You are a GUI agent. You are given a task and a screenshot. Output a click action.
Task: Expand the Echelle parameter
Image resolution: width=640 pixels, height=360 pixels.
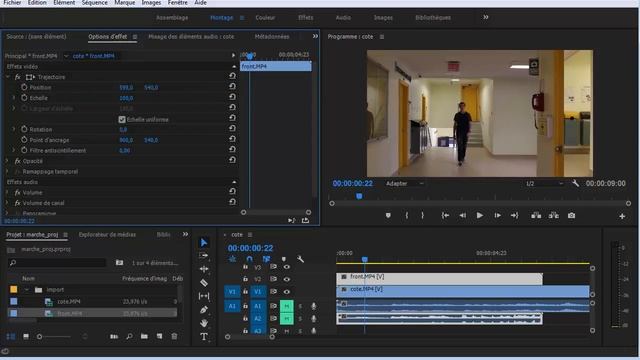(x=13, y=98)
